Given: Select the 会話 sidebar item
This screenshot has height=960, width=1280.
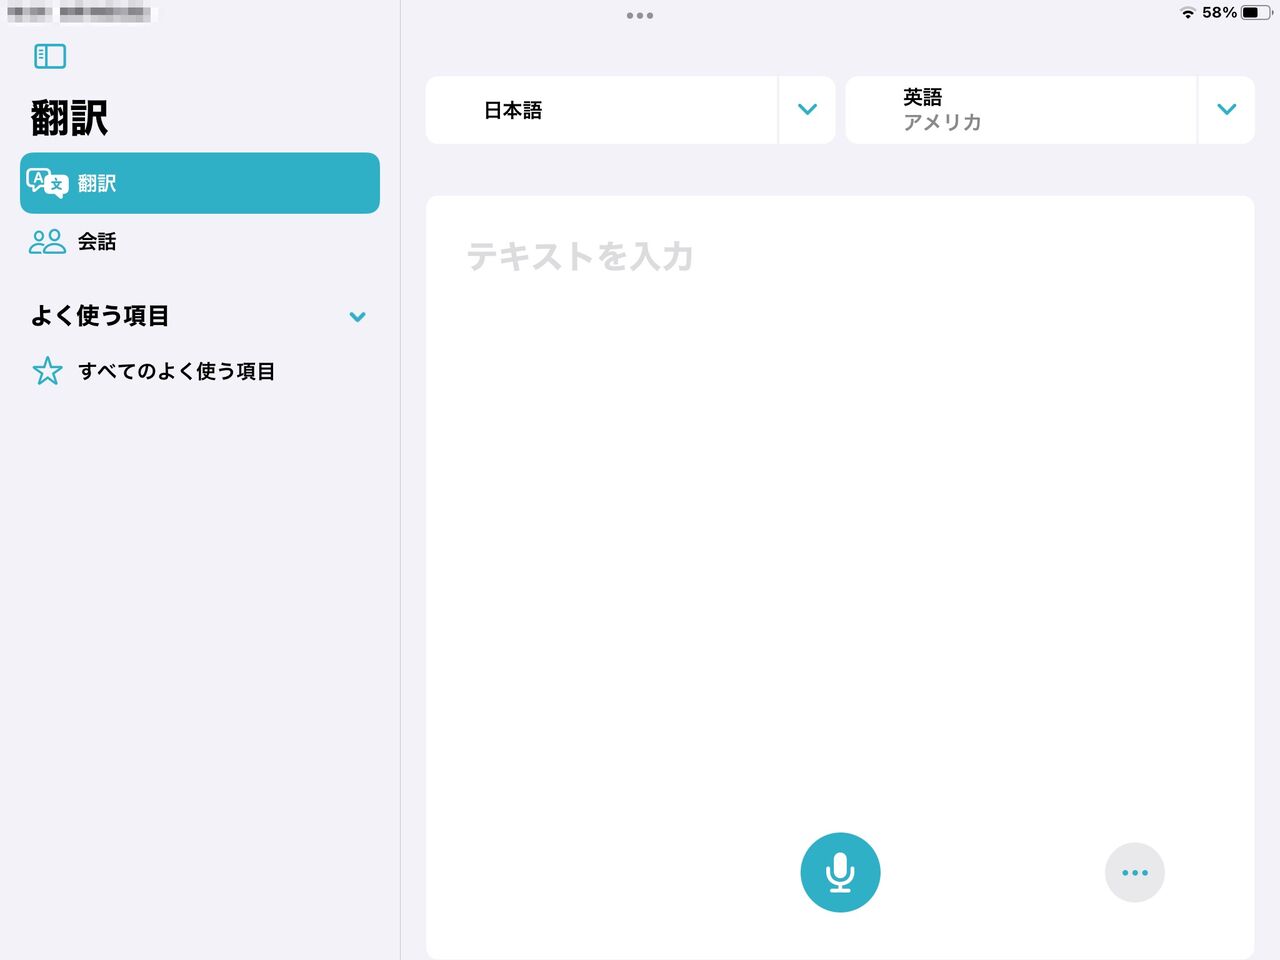Looking at the screenshot, I should (200, 241).
